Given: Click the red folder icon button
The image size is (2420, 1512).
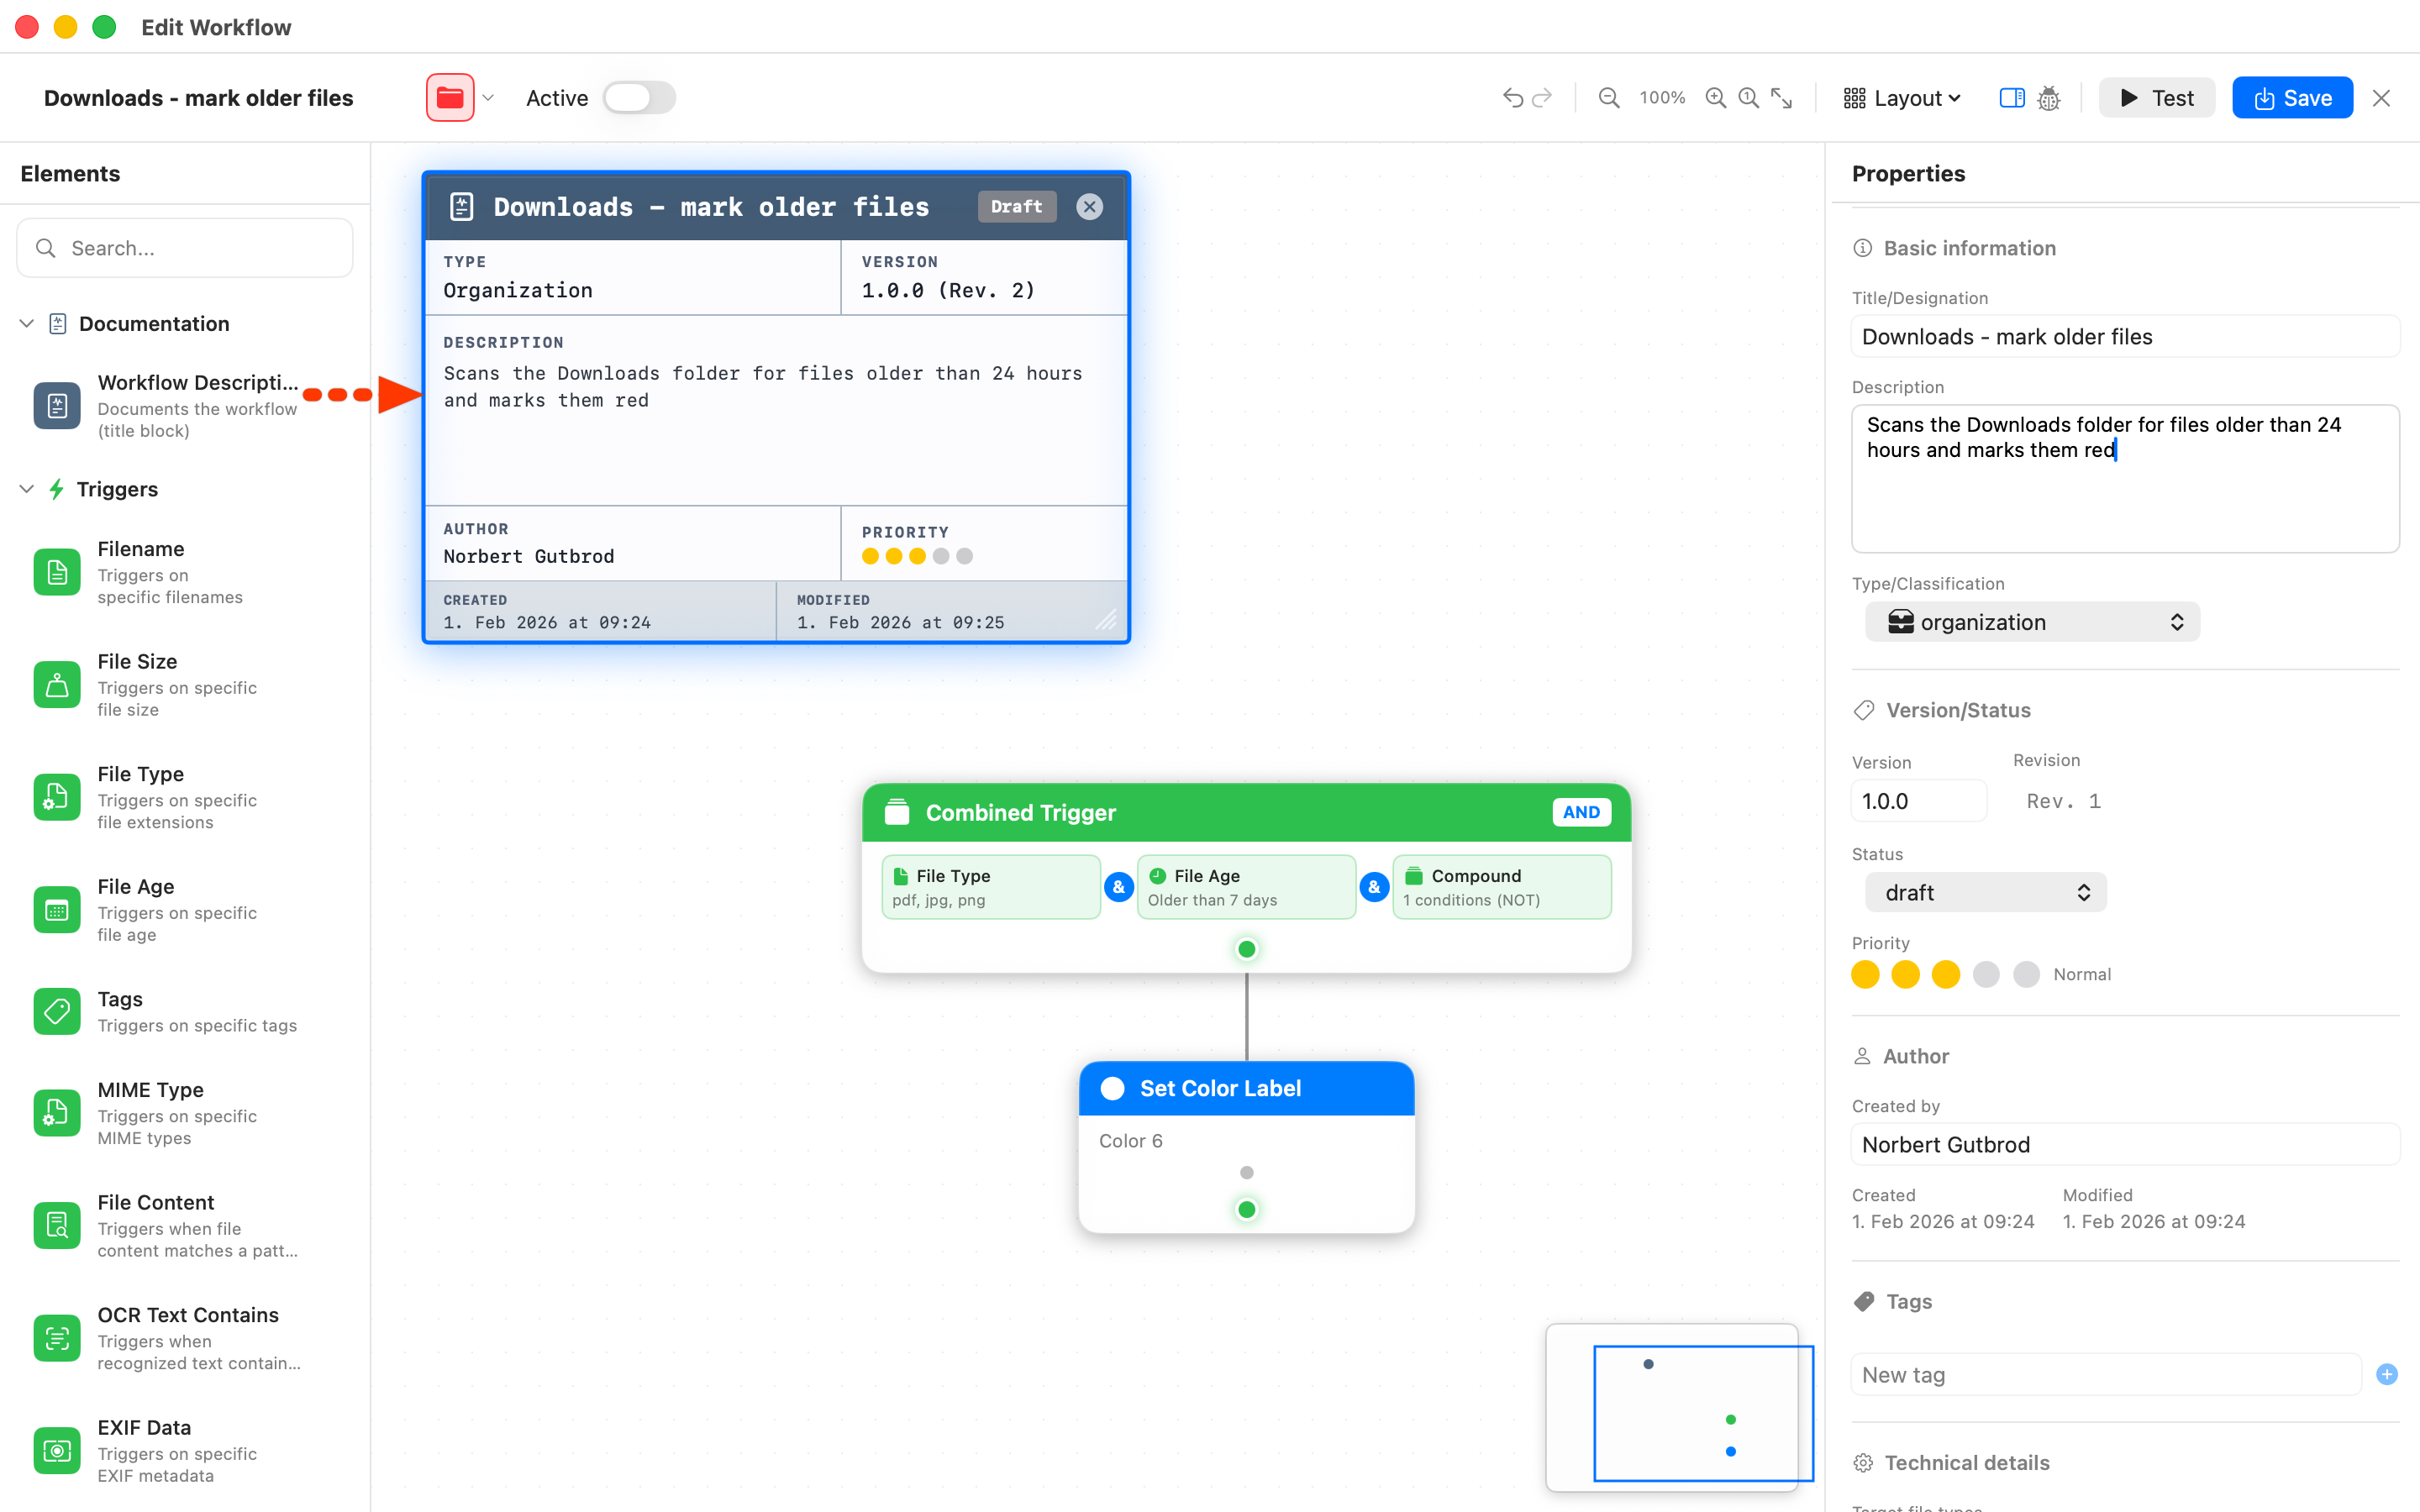Looking at the screenshot, I should (450, 98).
